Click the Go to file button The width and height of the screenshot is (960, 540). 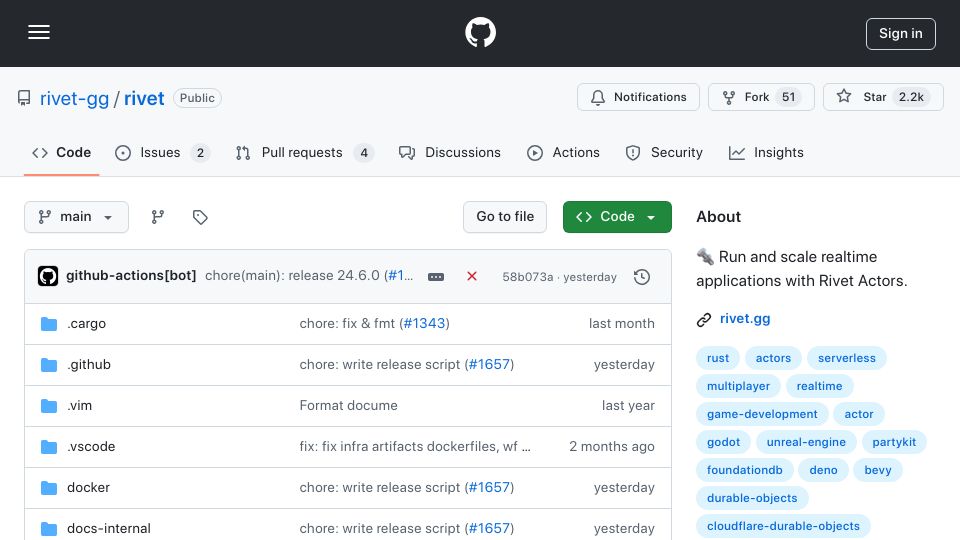[505, 217]
